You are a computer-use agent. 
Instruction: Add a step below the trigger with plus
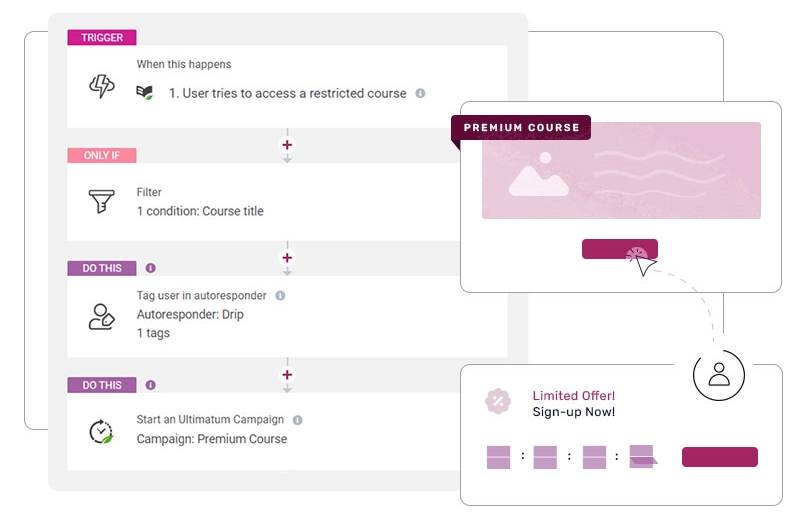coord(287,145)
